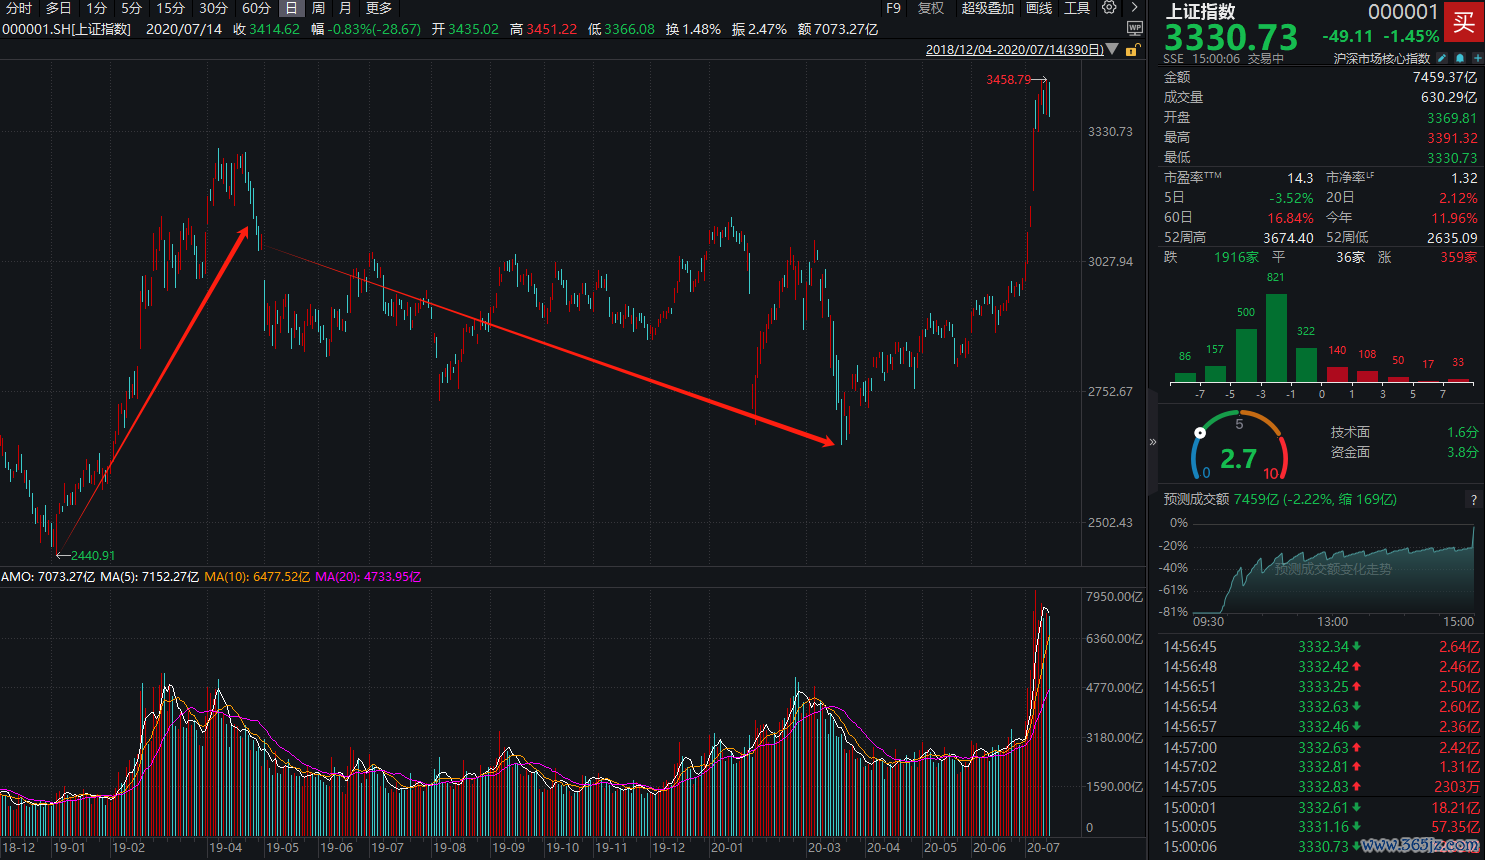Click the sentiment gauge white knob
The height and width of the screenshot is (860, 1485).
(x=1200, y=433)
